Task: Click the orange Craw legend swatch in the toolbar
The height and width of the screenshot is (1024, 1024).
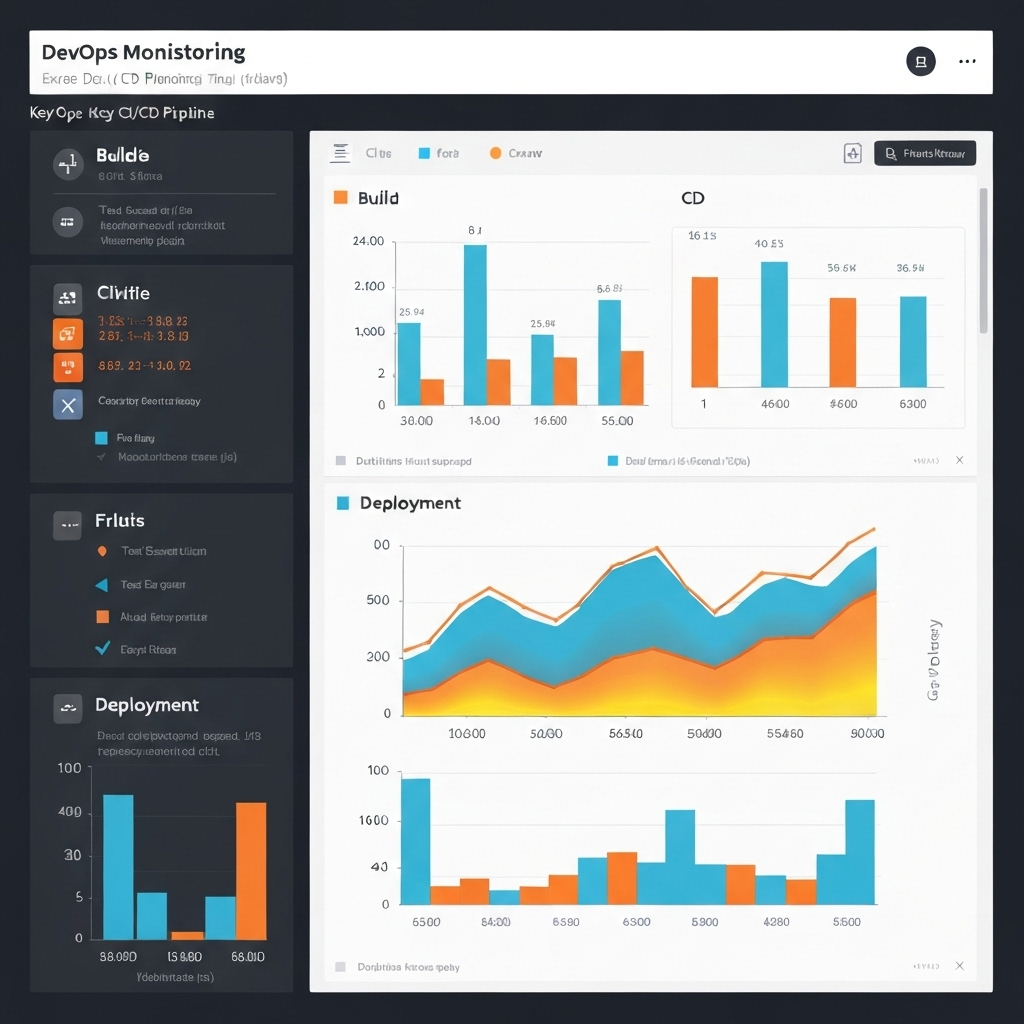Action: pyautogui.click(x=497, y=152)
